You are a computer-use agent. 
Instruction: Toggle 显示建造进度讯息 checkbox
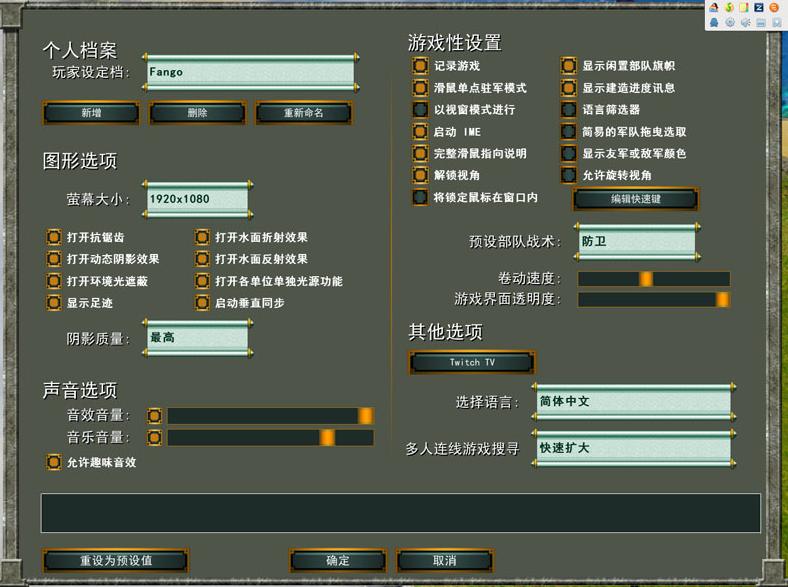click(x=568, y=87)
